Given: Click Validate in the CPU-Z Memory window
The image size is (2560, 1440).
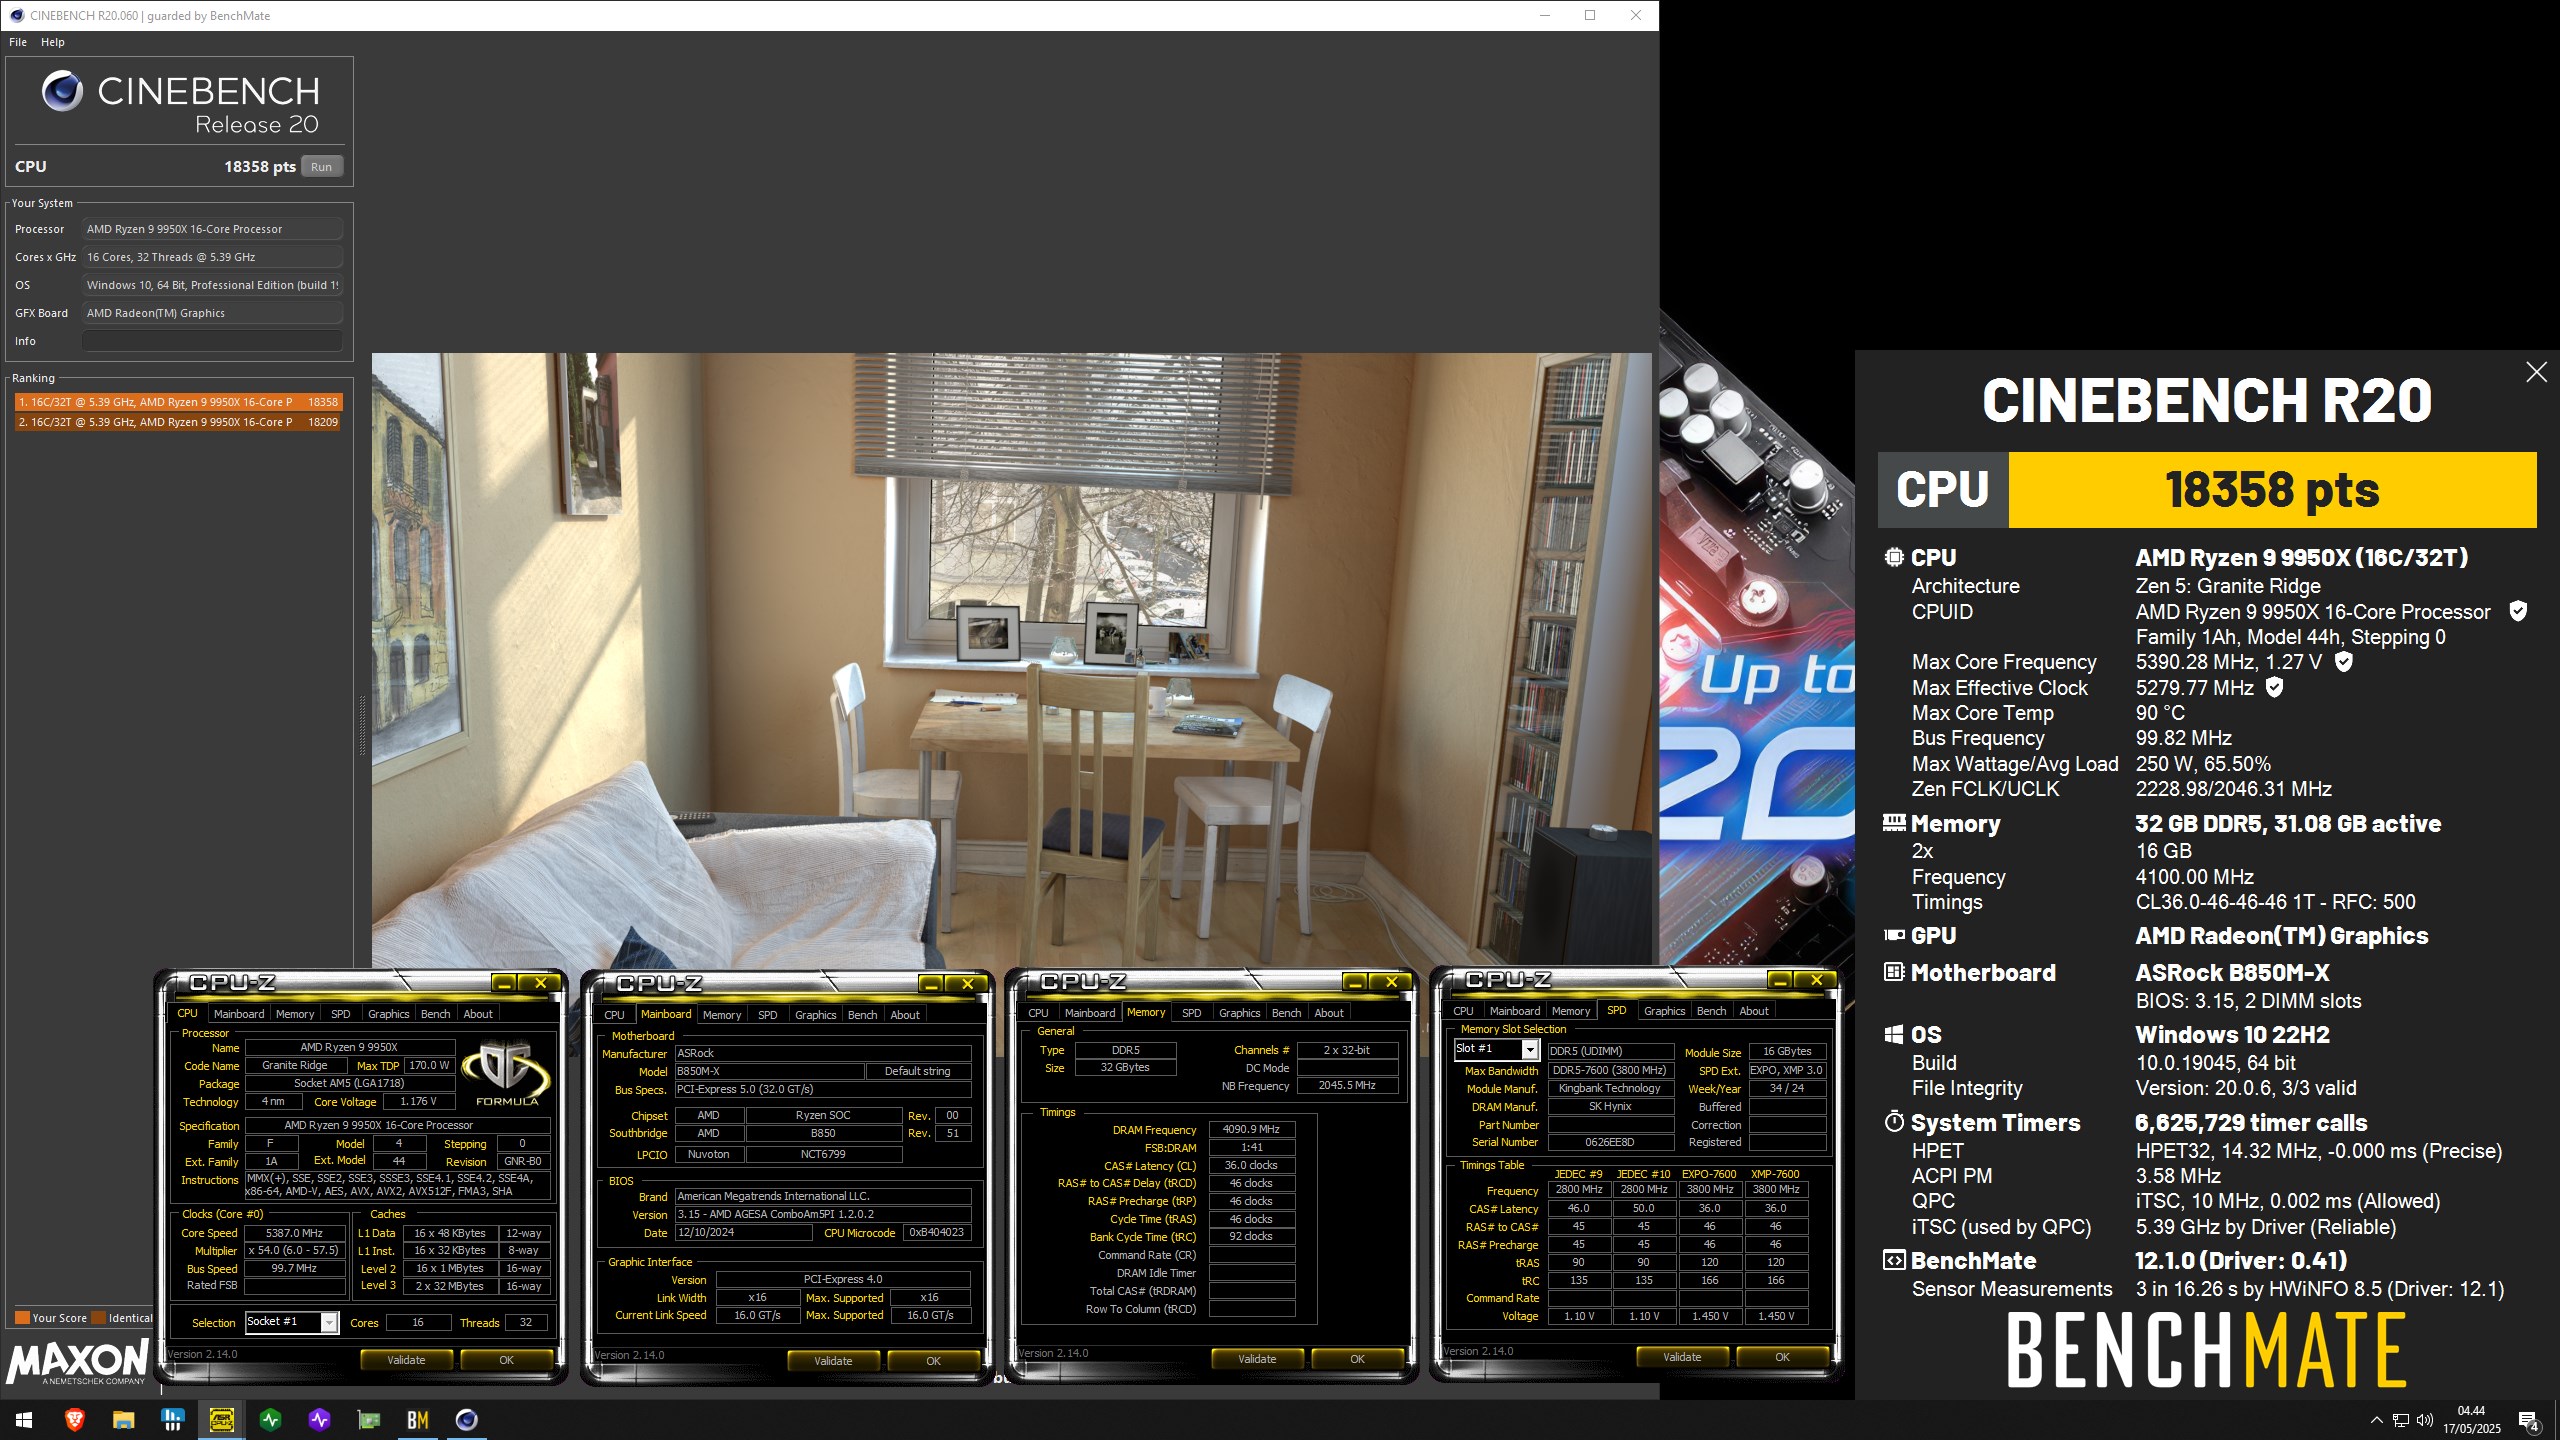Looking at the screenshot, I should point(1257,1359).
